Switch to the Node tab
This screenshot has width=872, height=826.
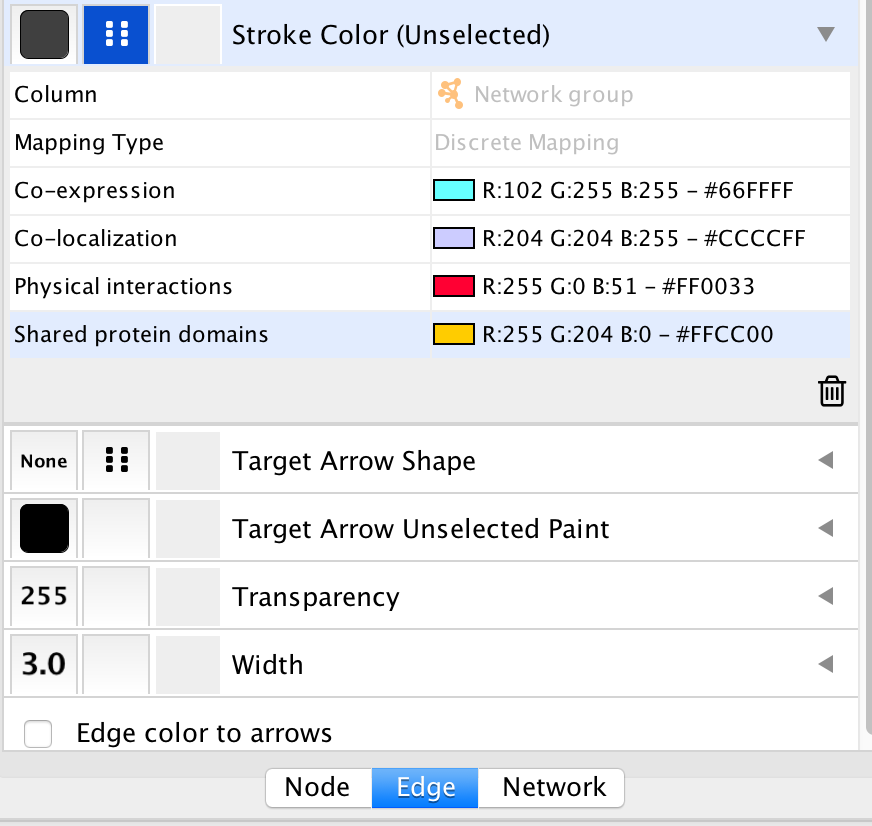click(317, 787)
